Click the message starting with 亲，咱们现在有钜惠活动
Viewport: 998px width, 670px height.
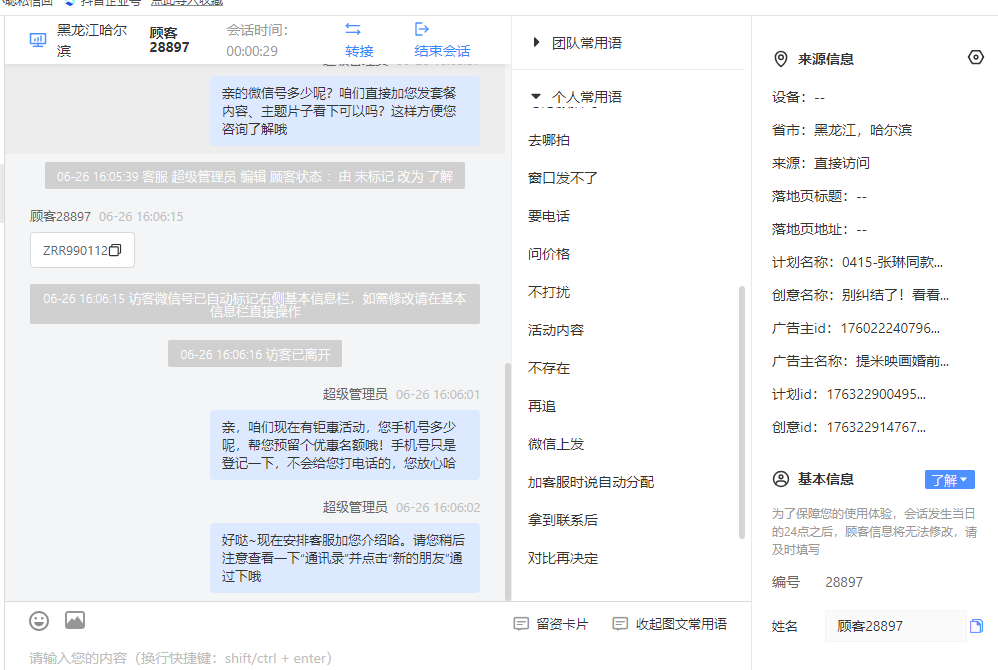[344, 445]
